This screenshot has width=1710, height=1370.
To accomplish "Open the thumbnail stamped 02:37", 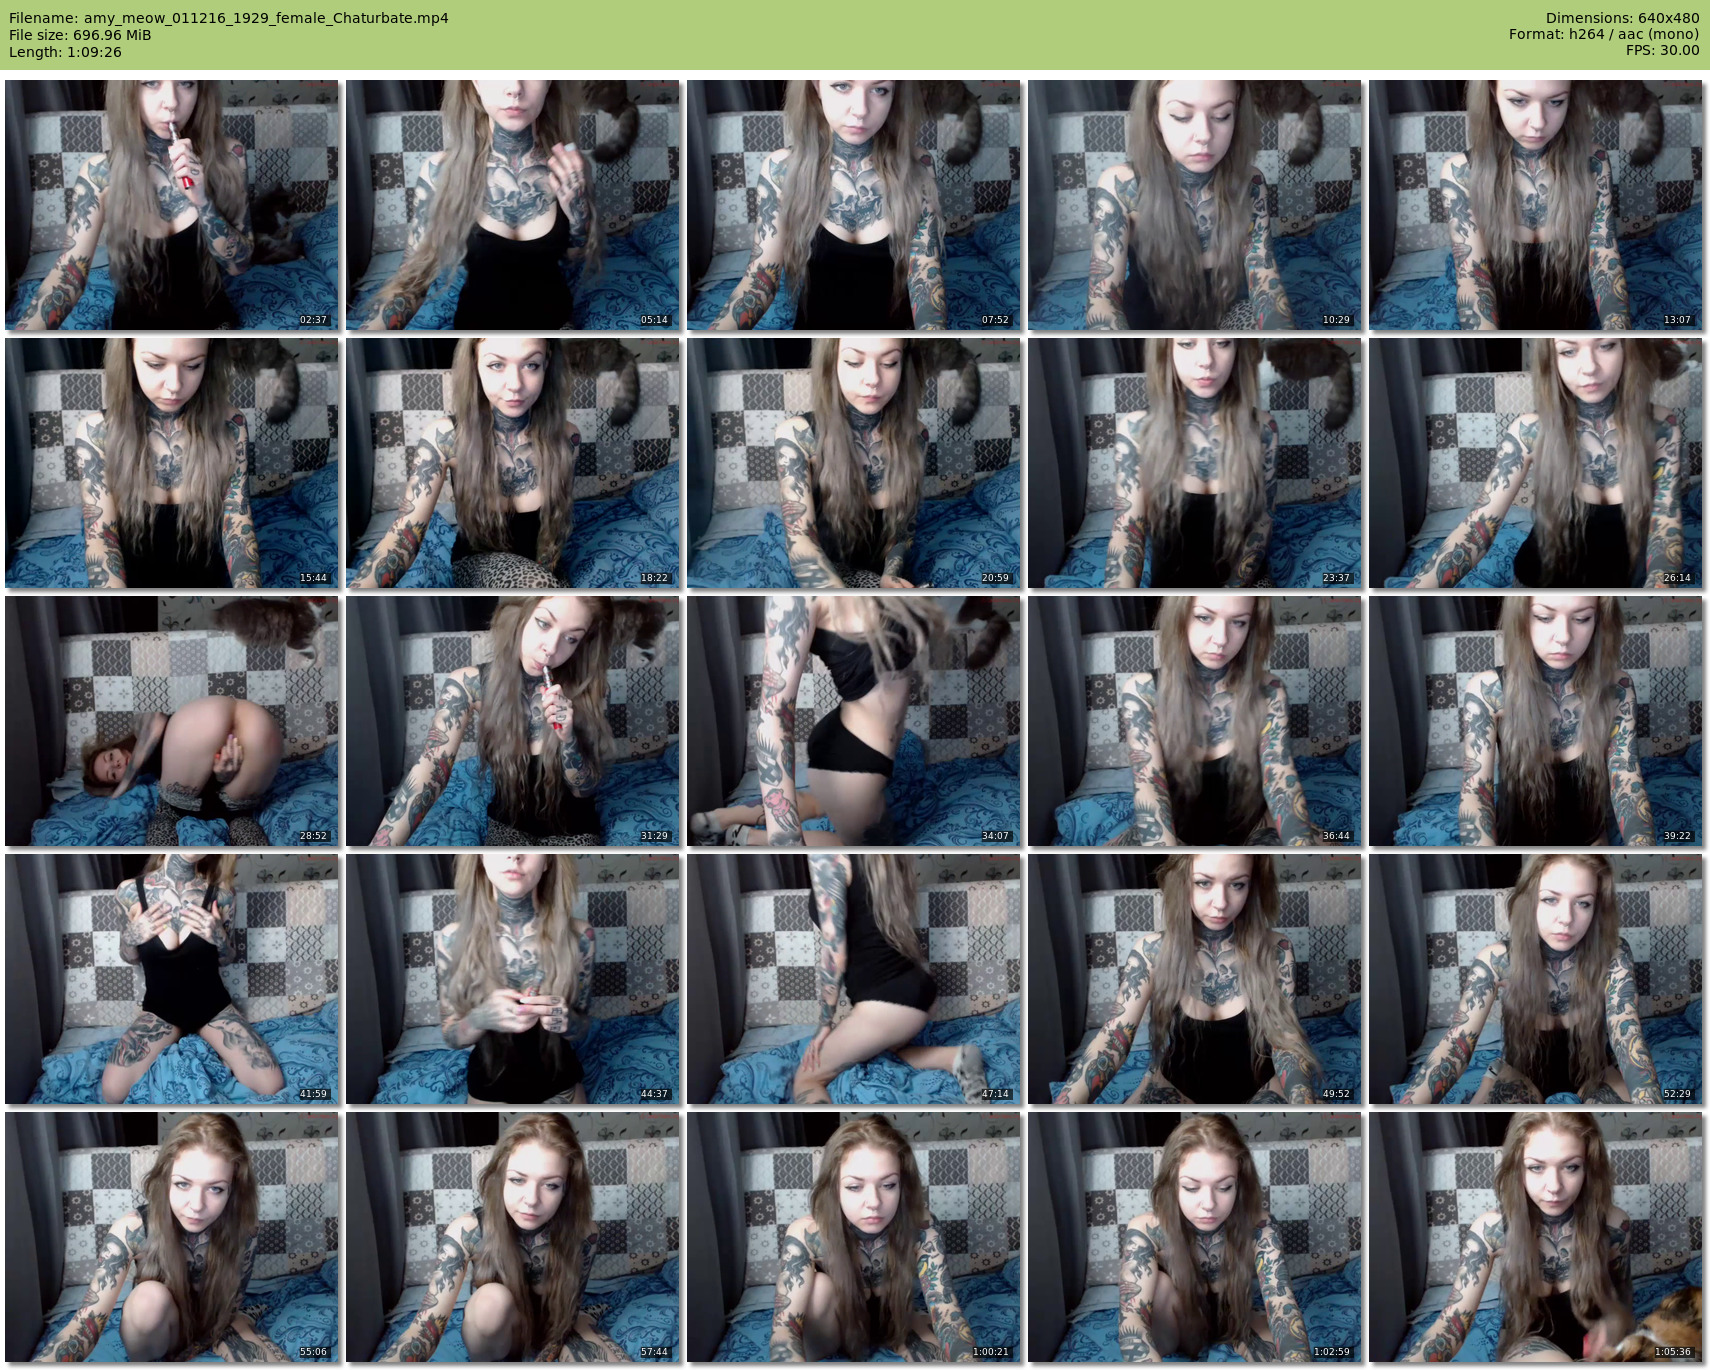I will pyautogui.click(x=172, y=205).
